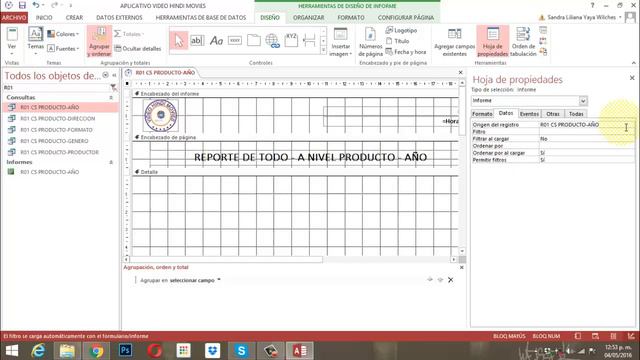
Task: Click the Detalle section bar
Action: (x=296, y=172)
